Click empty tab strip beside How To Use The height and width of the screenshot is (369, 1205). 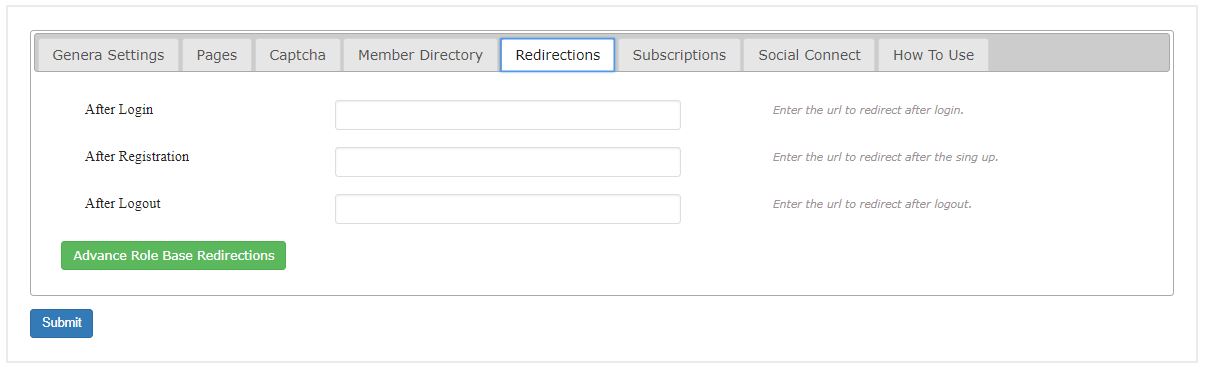click(1078, 54)
